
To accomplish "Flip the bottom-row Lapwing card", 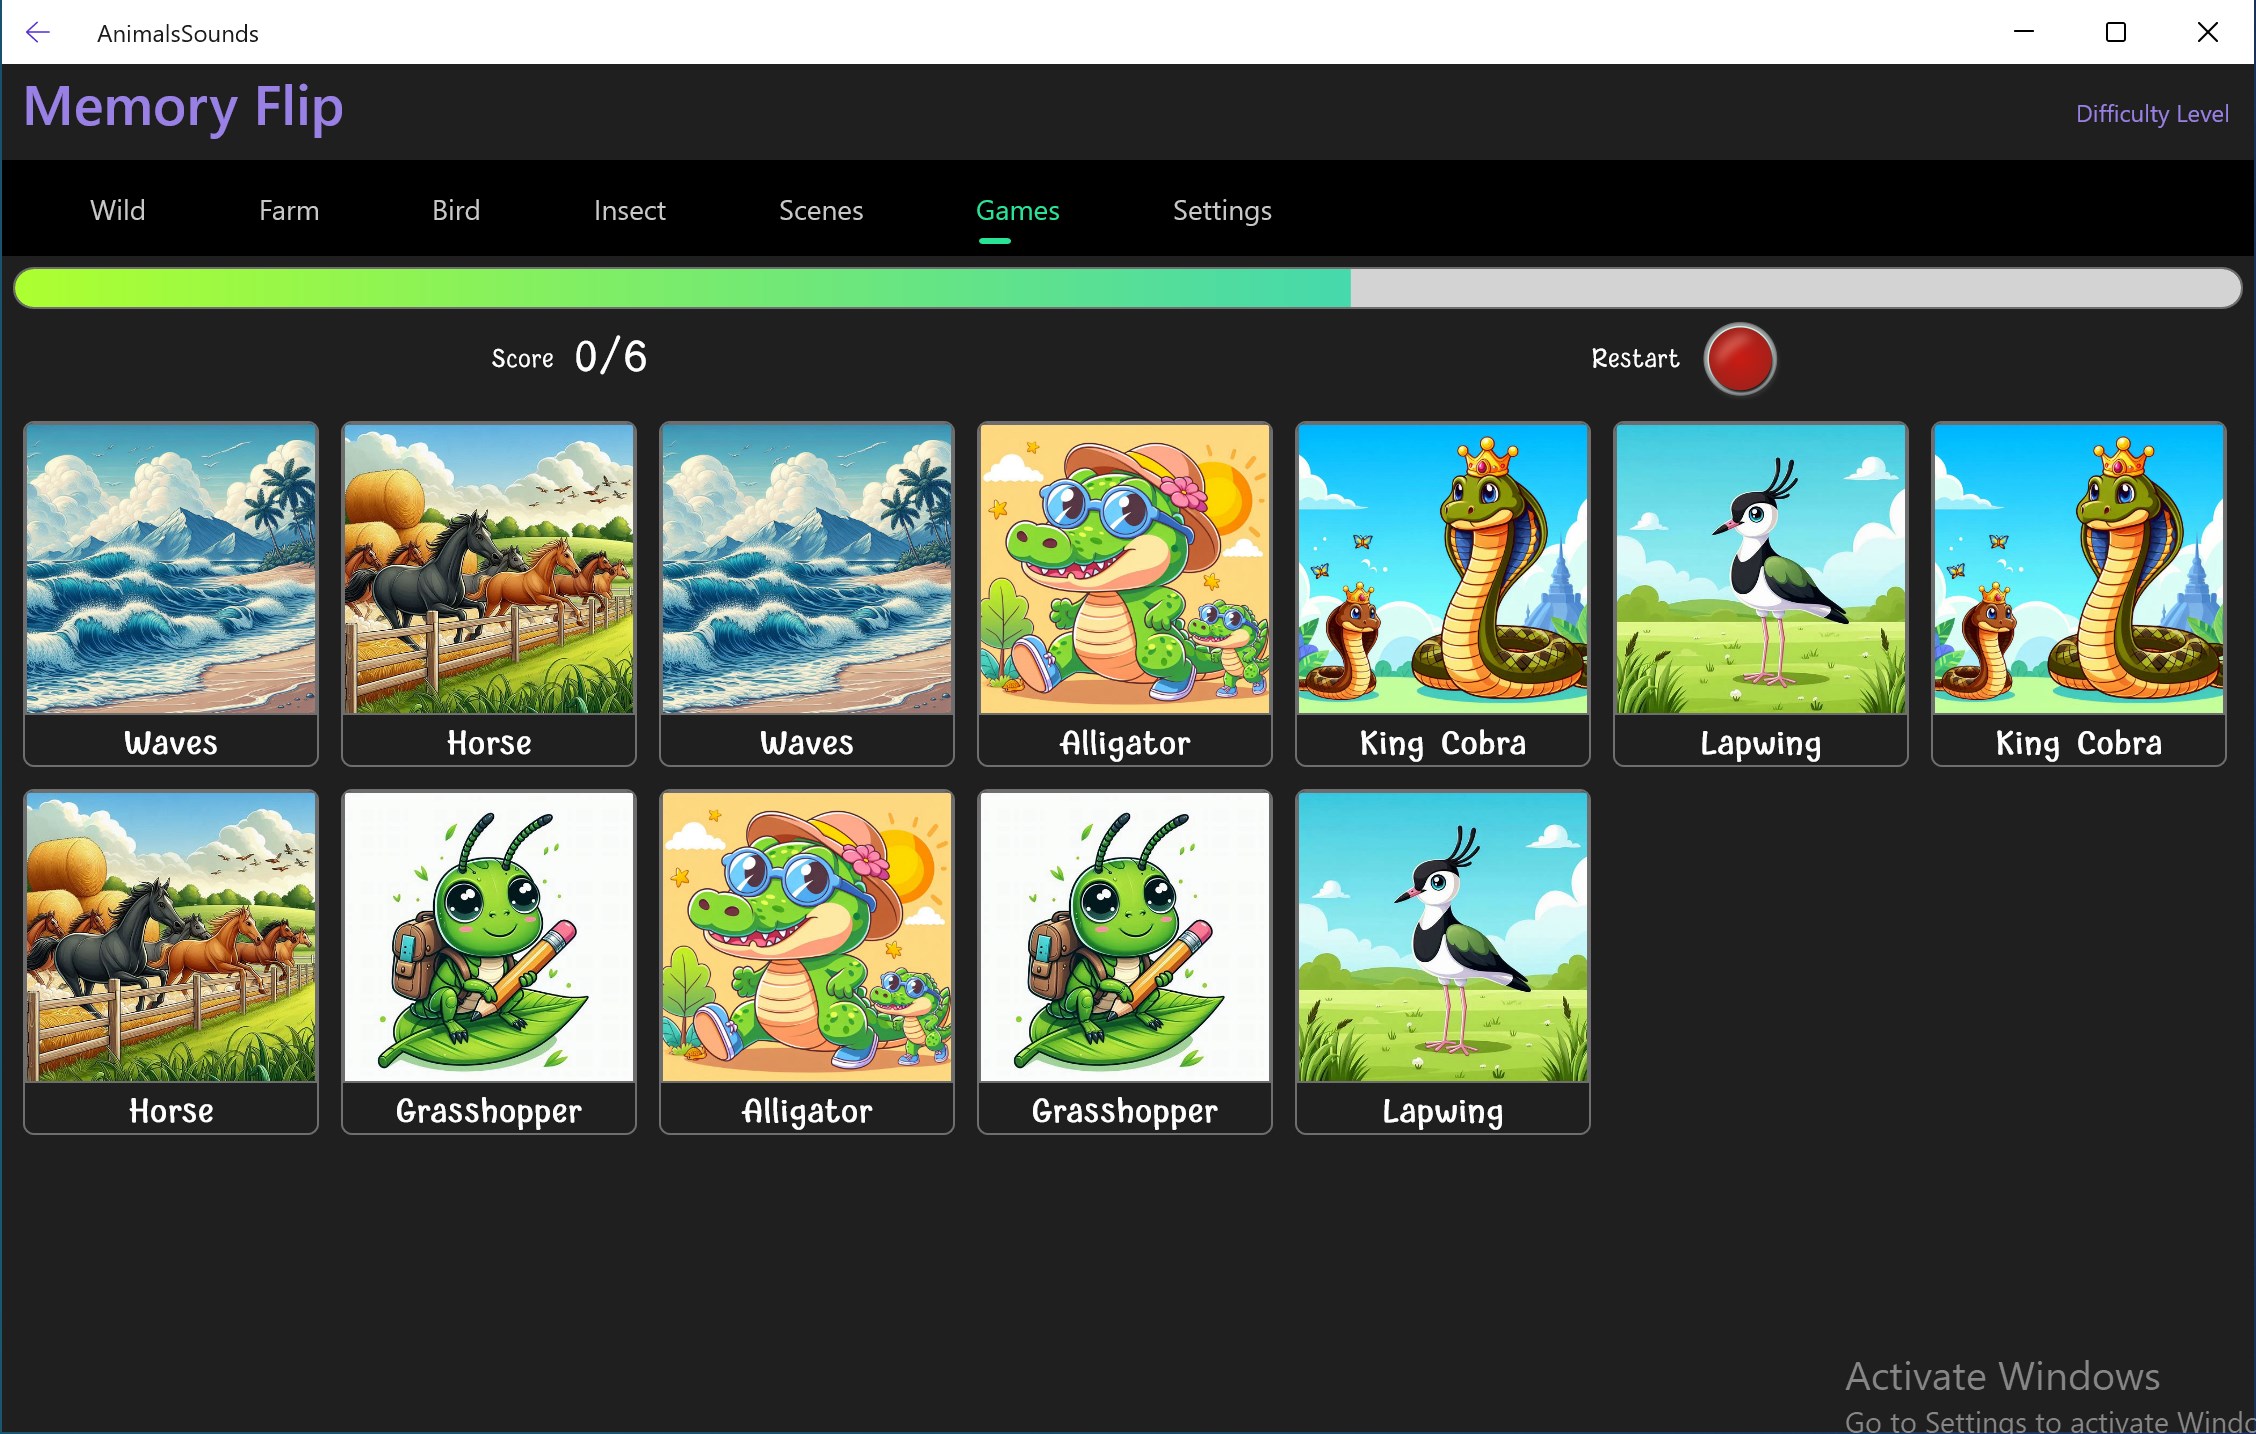I will (1443, 960).
